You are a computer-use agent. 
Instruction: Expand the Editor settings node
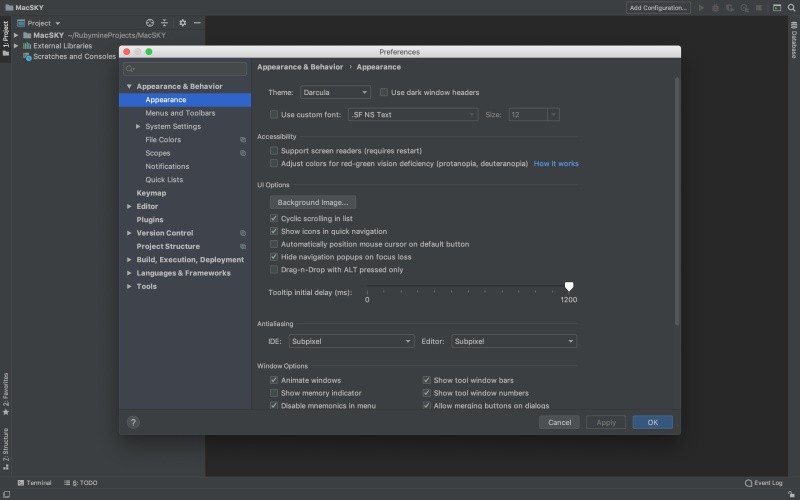point(129,207)
